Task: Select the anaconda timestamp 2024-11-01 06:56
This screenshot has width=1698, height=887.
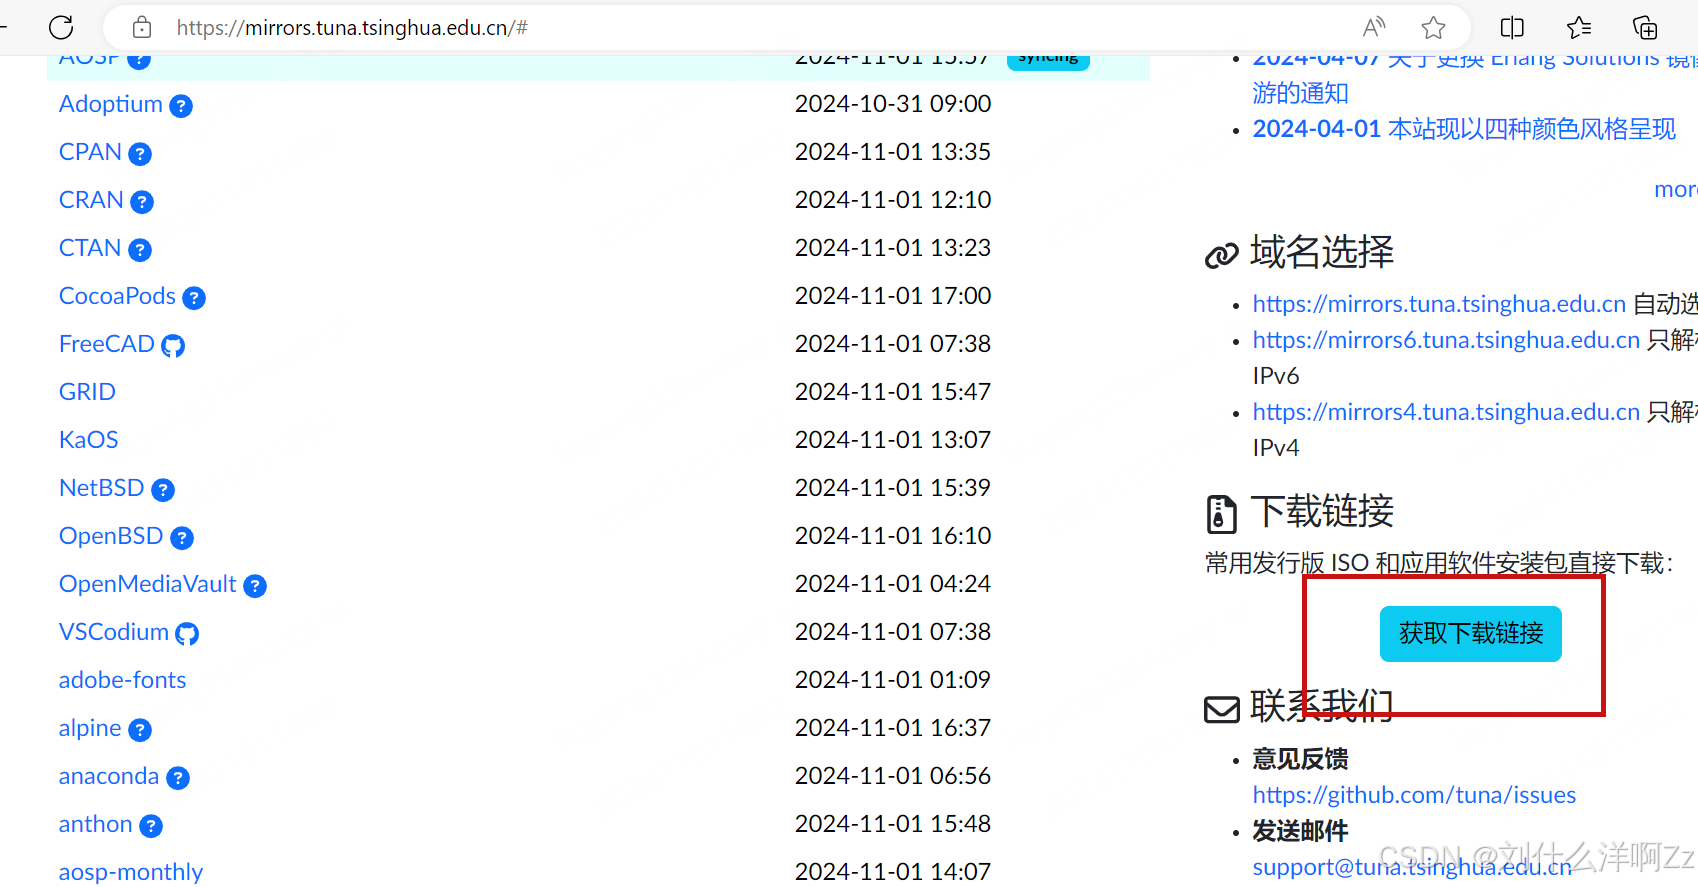Action: pyautogui.click(x=893, y=776)
